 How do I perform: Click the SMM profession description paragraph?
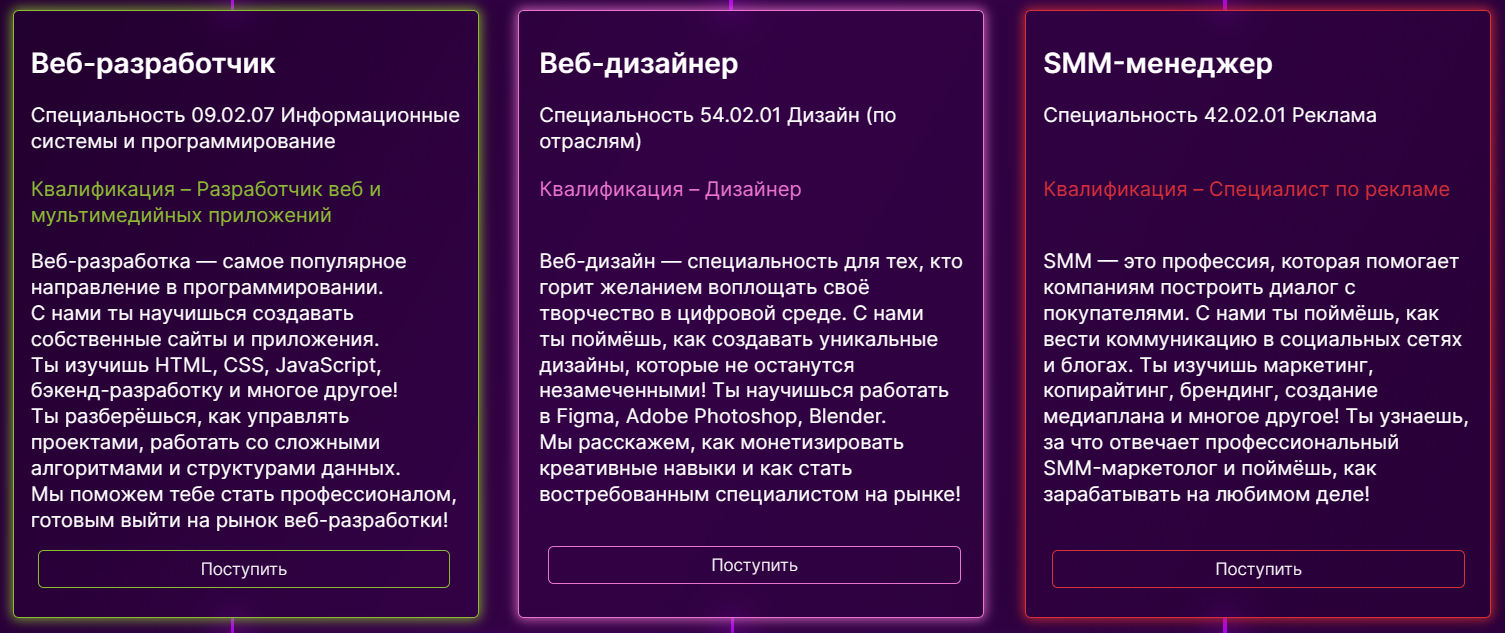click(1256, 378)
